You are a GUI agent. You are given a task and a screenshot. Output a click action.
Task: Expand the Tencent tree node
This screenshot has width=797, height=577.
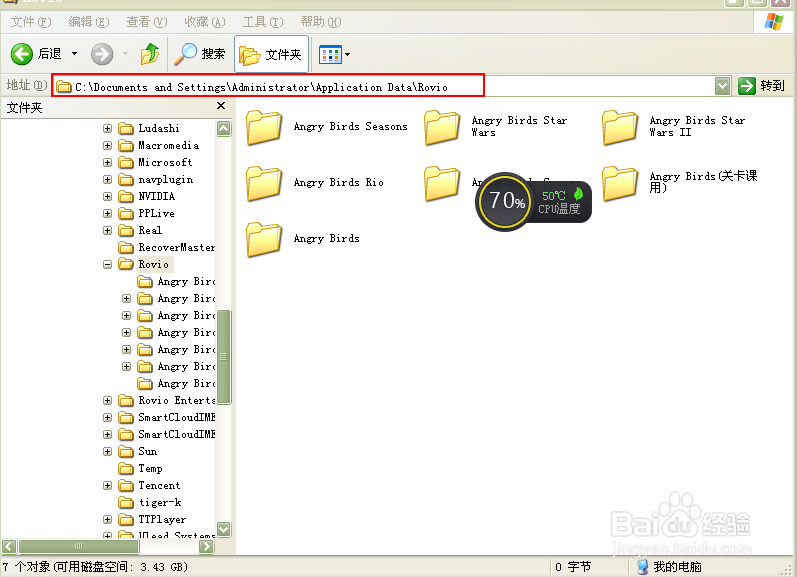(x=107, y=485)
